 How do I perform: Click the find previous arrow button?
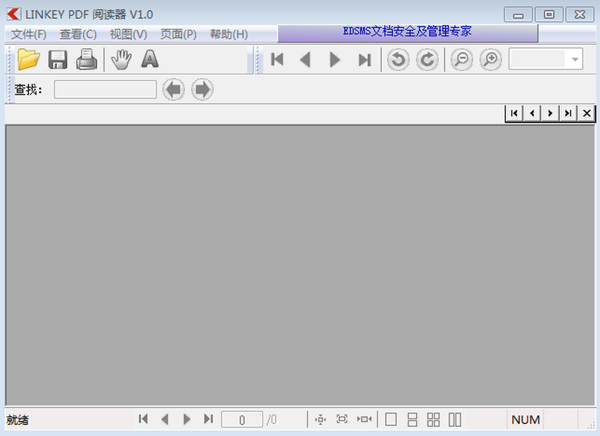(174, 90)
